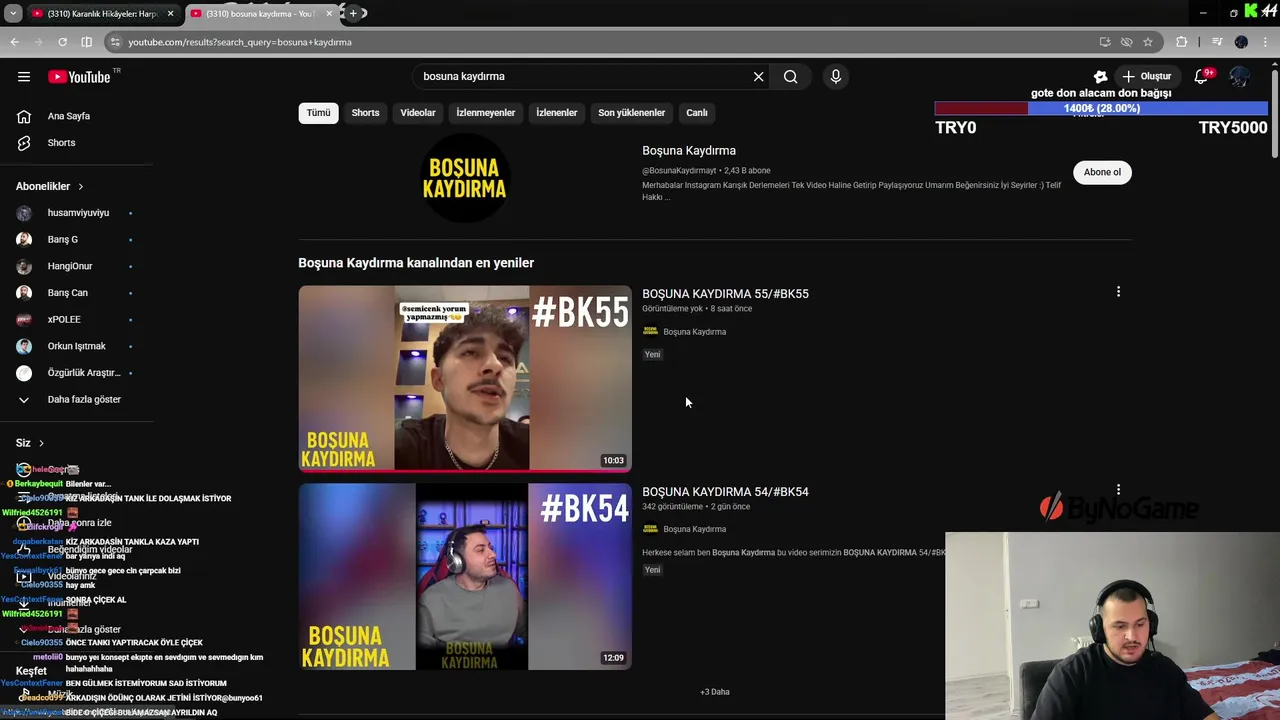Open Orkun Işıtmak subscription
The image size is (1280, 720).
coord(76,346)
